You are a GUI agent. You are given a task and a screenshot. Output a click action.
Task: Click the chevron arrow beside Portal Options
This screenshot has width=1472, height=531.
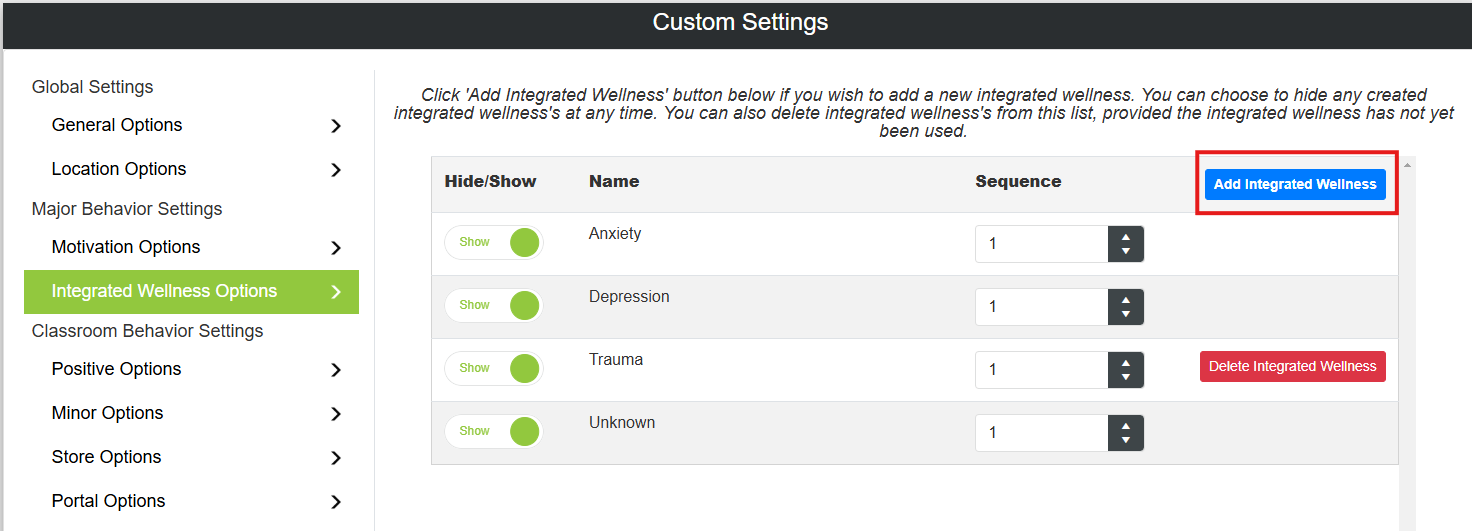336,502
